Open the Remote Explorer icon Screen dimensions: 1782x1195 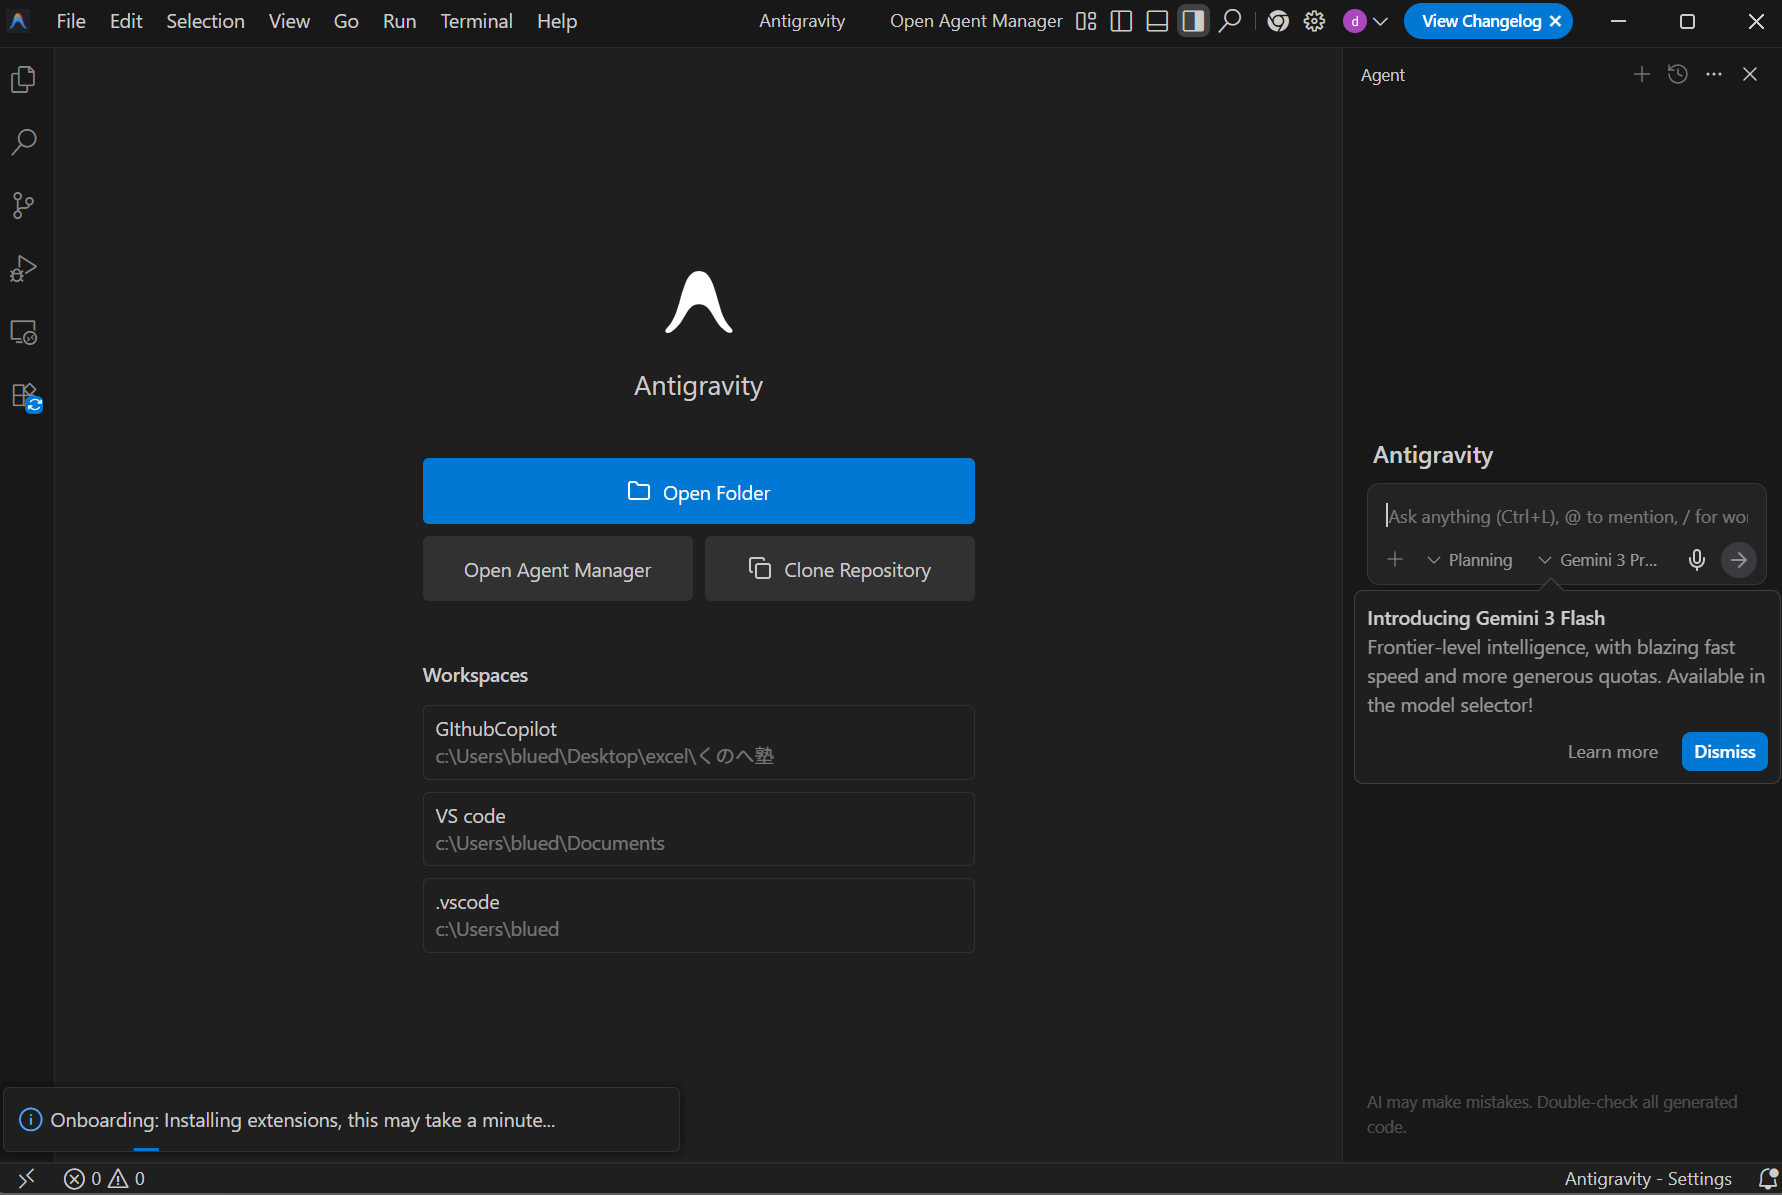click(24, 333)
